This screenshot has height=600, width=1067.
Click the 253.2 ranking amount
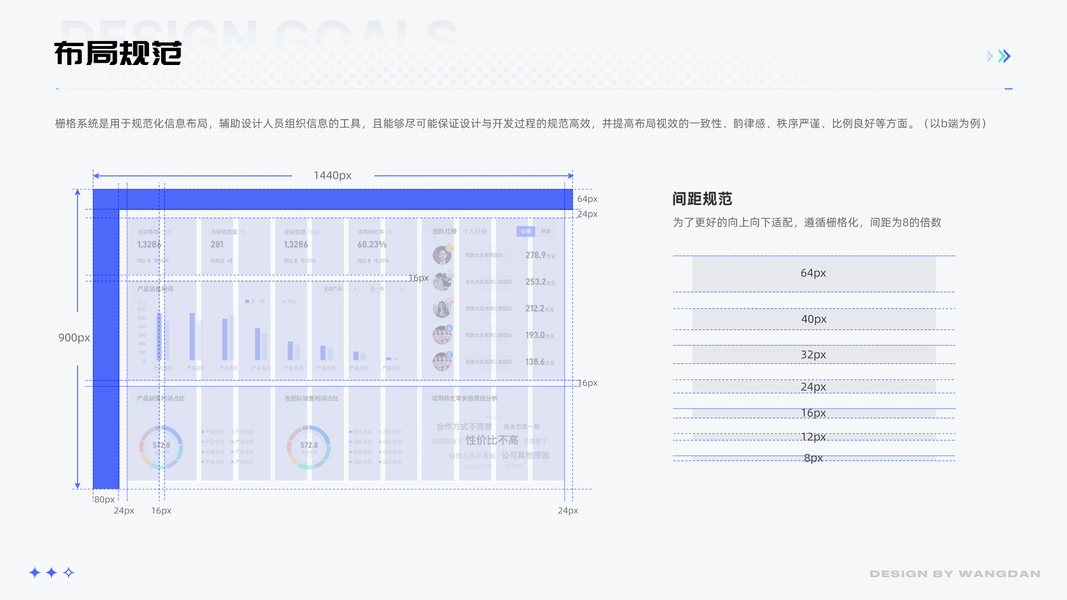[x=536, y=282]
